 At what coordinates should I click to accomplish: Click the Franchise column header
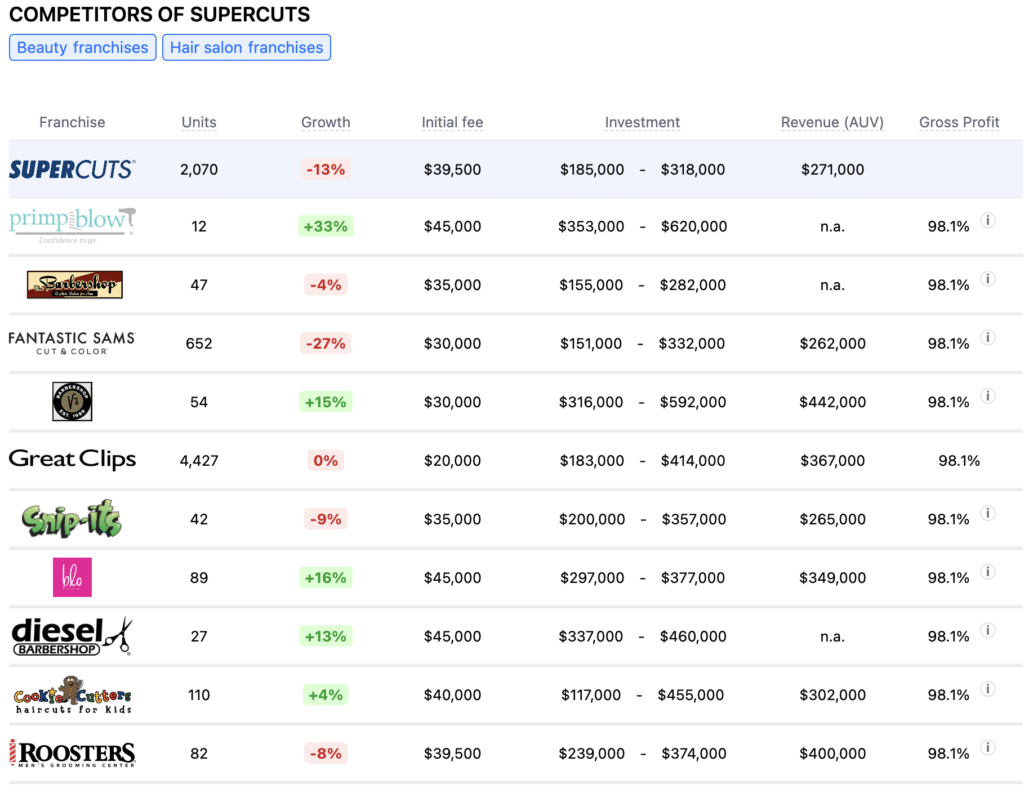pos(72,122)
